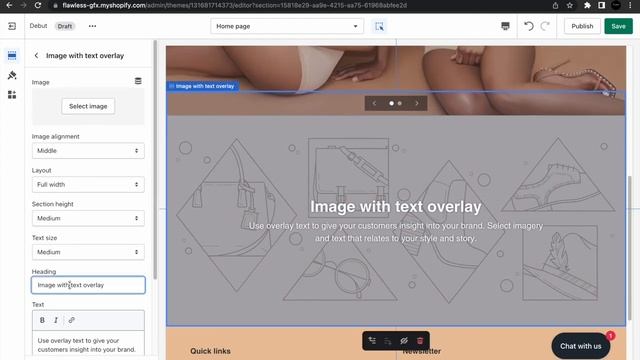The width and height of the screenshot is (640, 360).
Task: Open the Sections sidebar icon
Action: coord(12,56)
